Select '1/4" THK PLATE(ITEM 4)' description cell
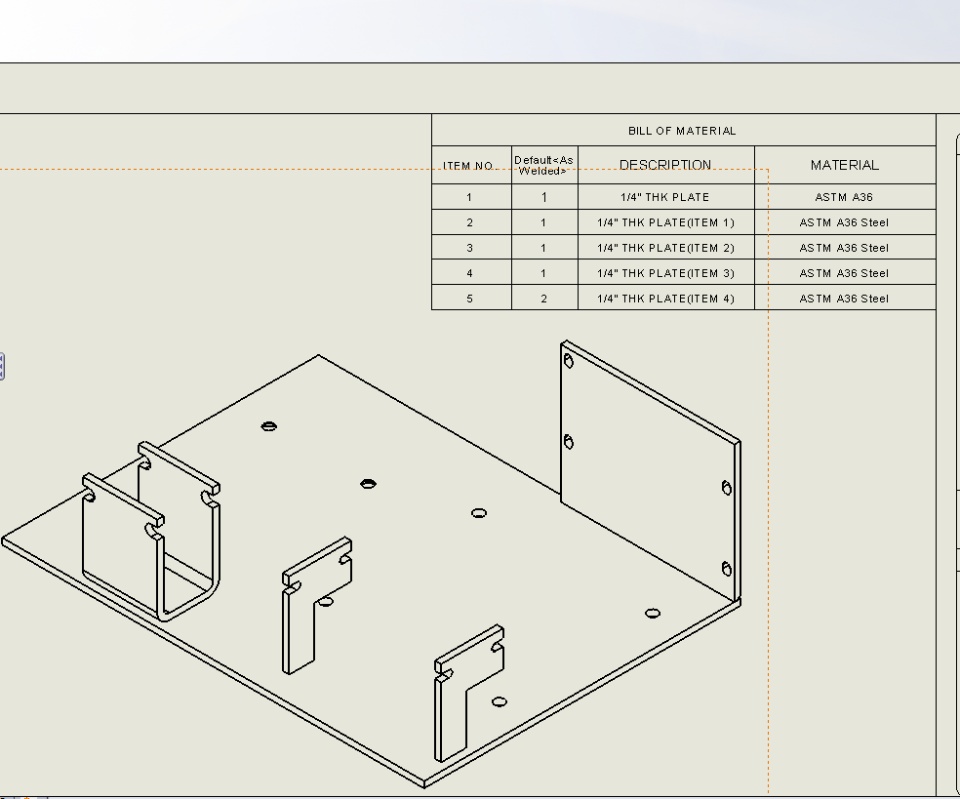The width and height of the screenshot is (960, 799). click(666, 298)
